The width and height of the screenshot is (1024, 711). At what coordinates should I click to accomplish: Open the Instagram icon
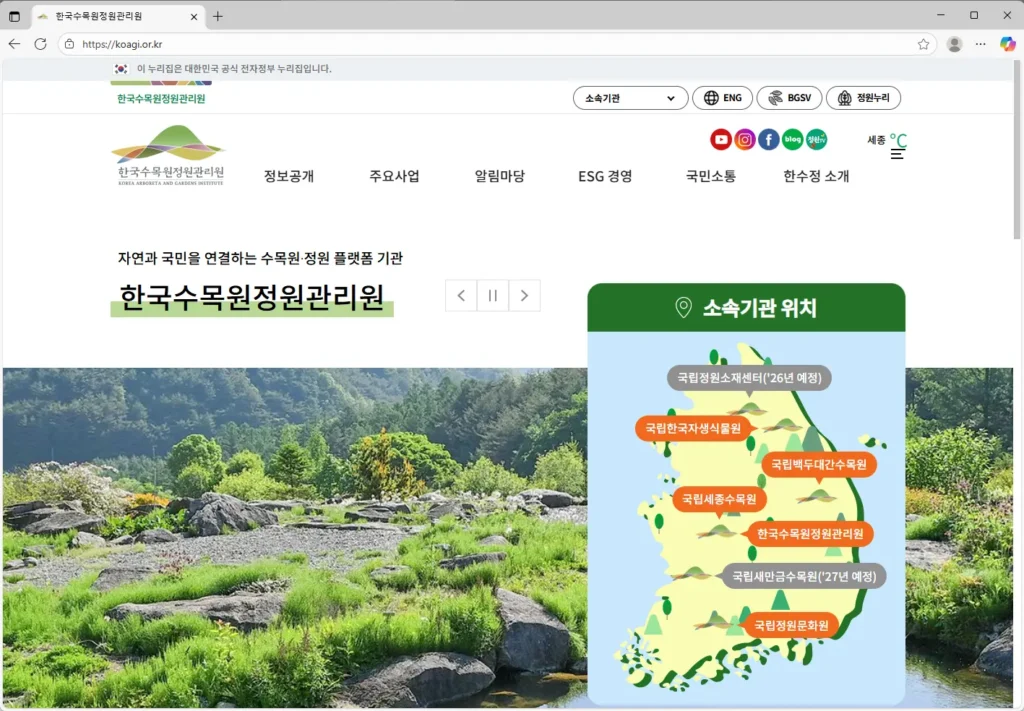pos(745,139)
